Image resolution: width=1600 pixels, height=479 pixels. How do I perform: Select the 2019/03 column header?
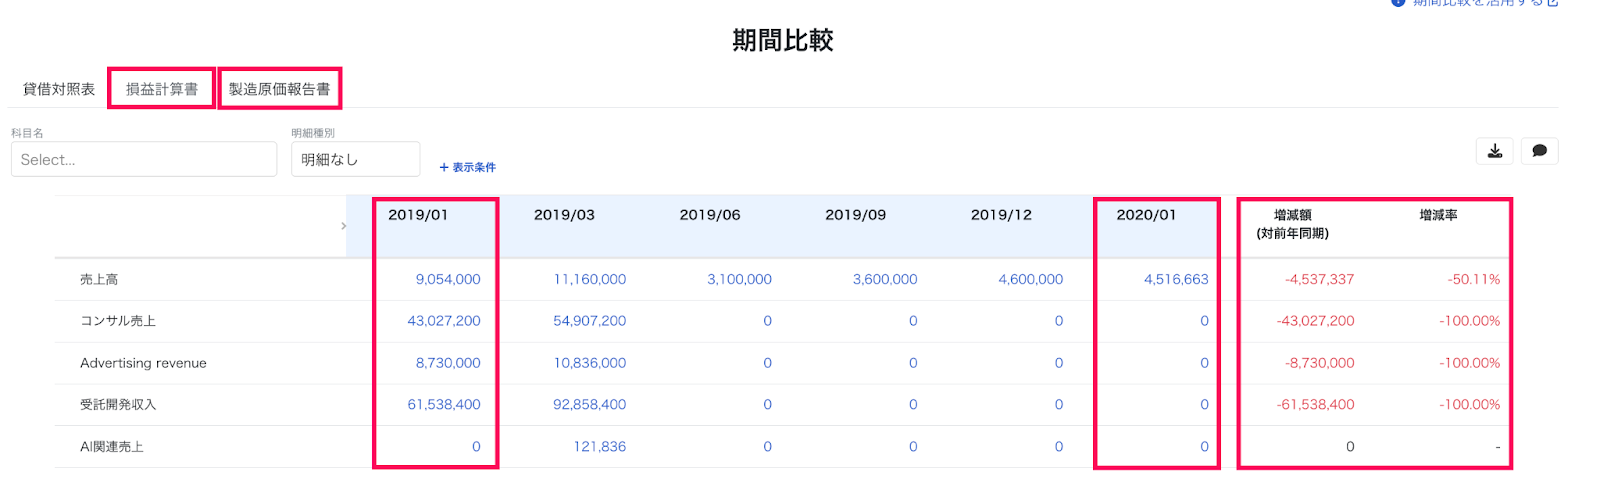coord(564,215)
